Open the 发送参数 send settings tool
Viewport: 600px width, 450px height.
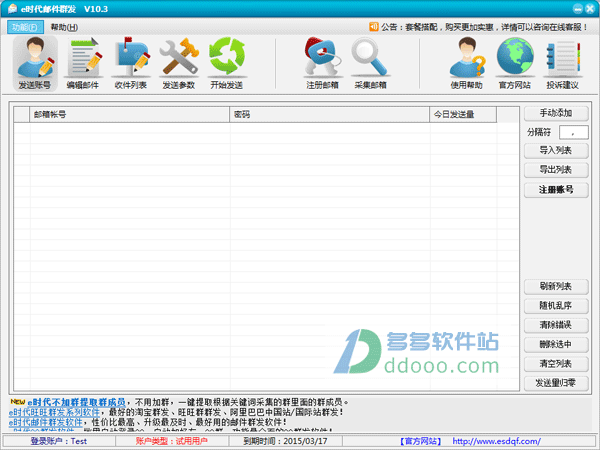pos(179,64)
